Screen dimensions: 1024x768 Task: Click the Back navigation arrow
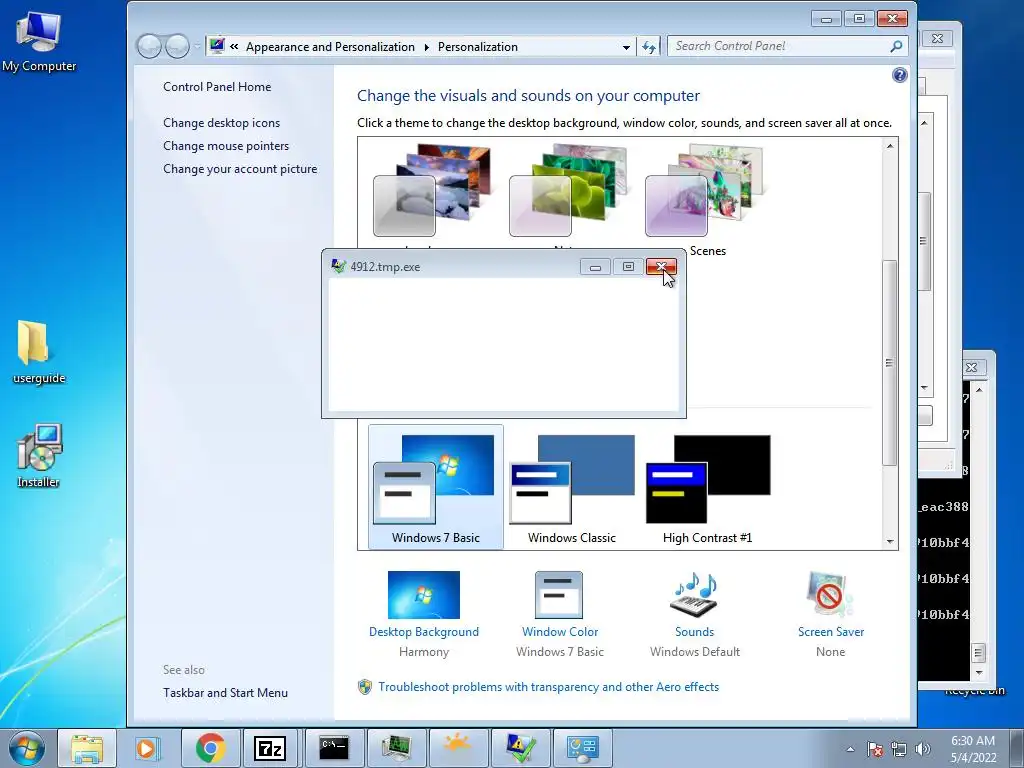pos(150,46)
